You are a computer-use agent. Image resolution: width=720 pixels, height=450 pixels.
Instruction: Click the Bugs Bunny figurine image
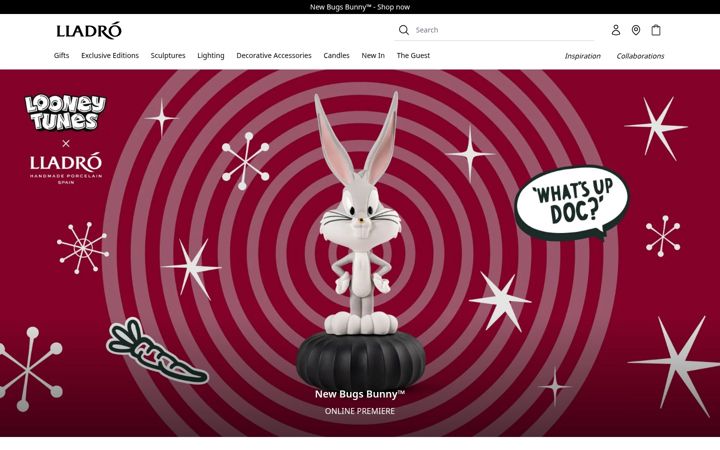(360, 239)
